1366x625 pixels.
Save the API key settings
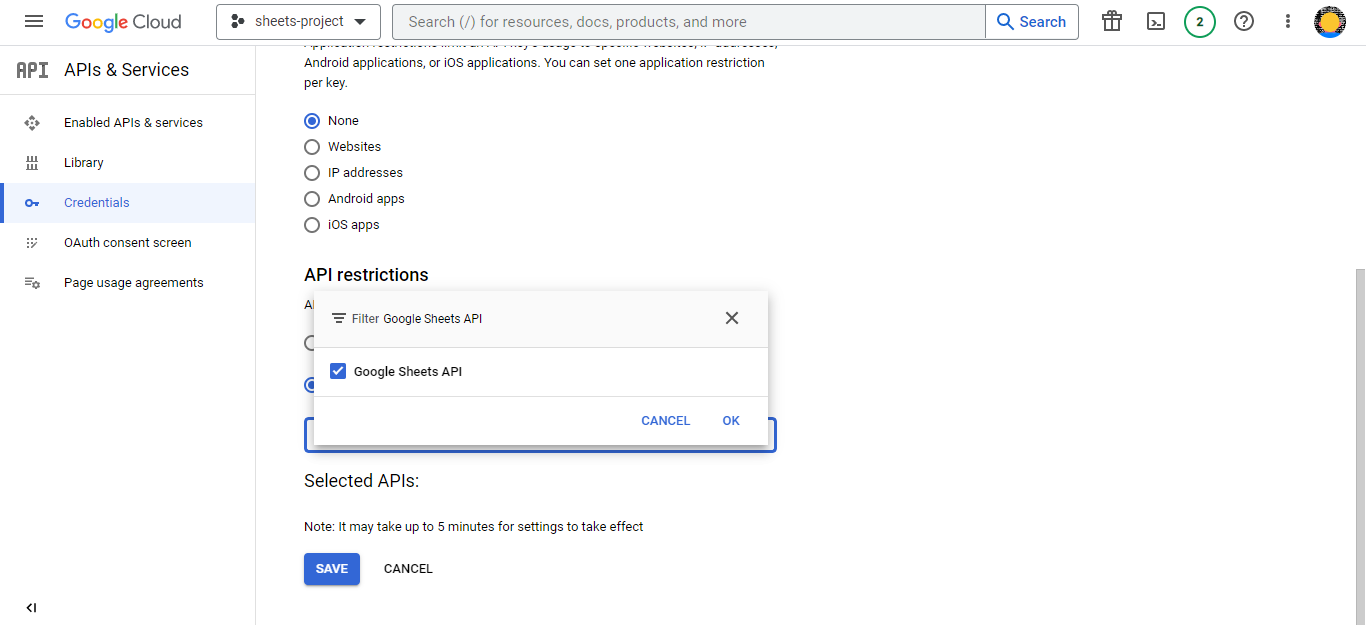click(x=332, y=569)
